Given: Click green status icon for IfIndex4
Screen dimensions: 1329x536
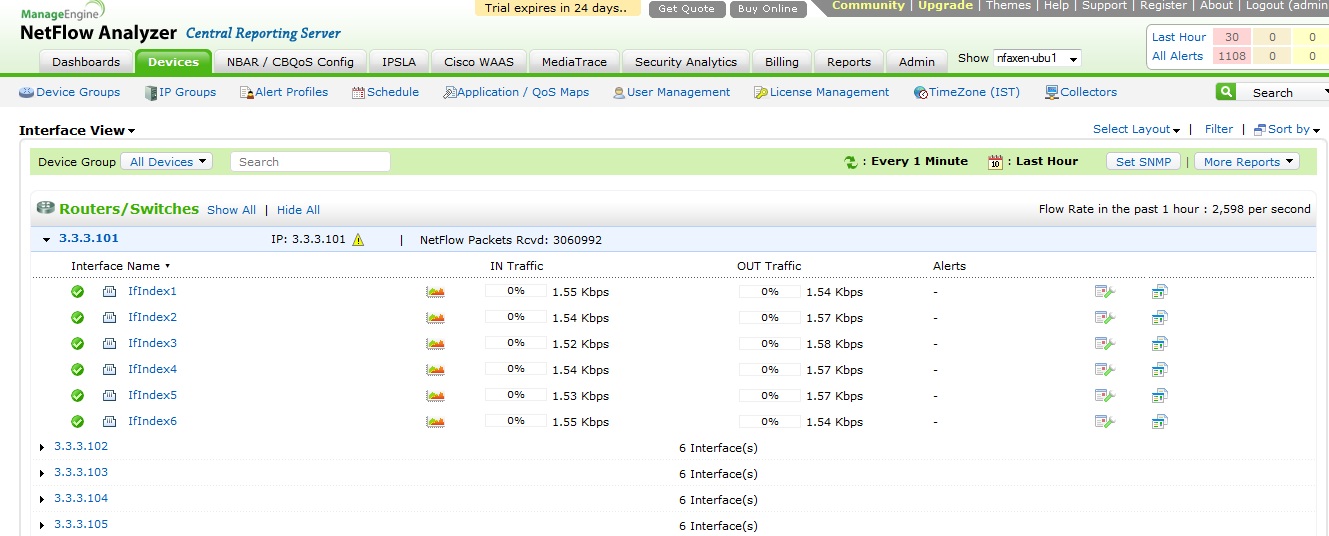Looking at the screenshot, I should tap(77, 370).
